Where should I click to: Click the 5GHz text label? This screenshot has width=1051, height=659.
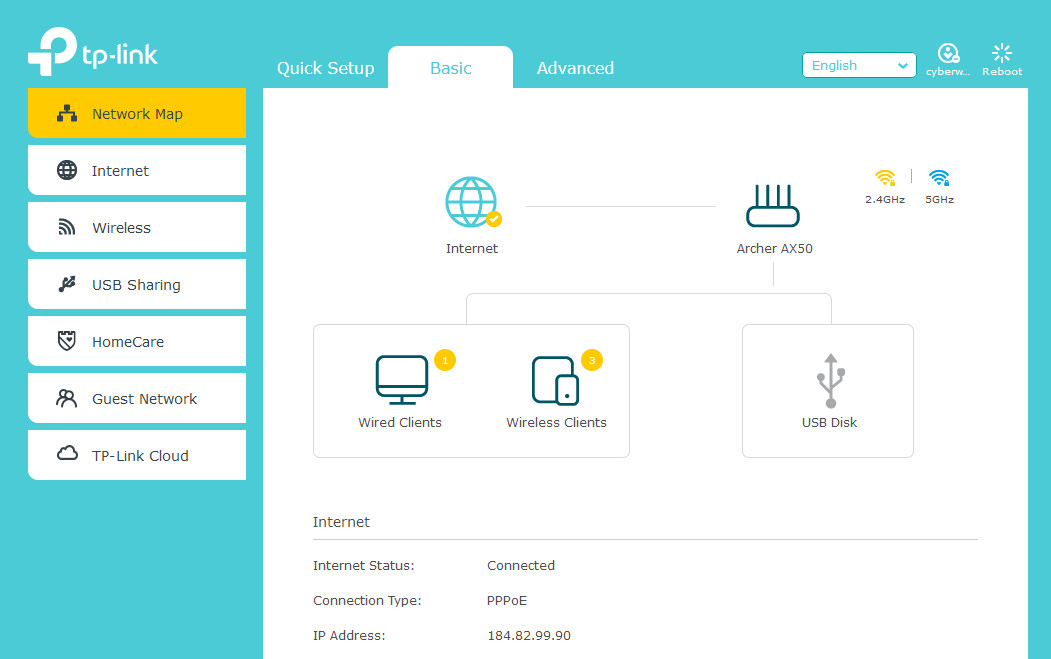pos(939,199)
